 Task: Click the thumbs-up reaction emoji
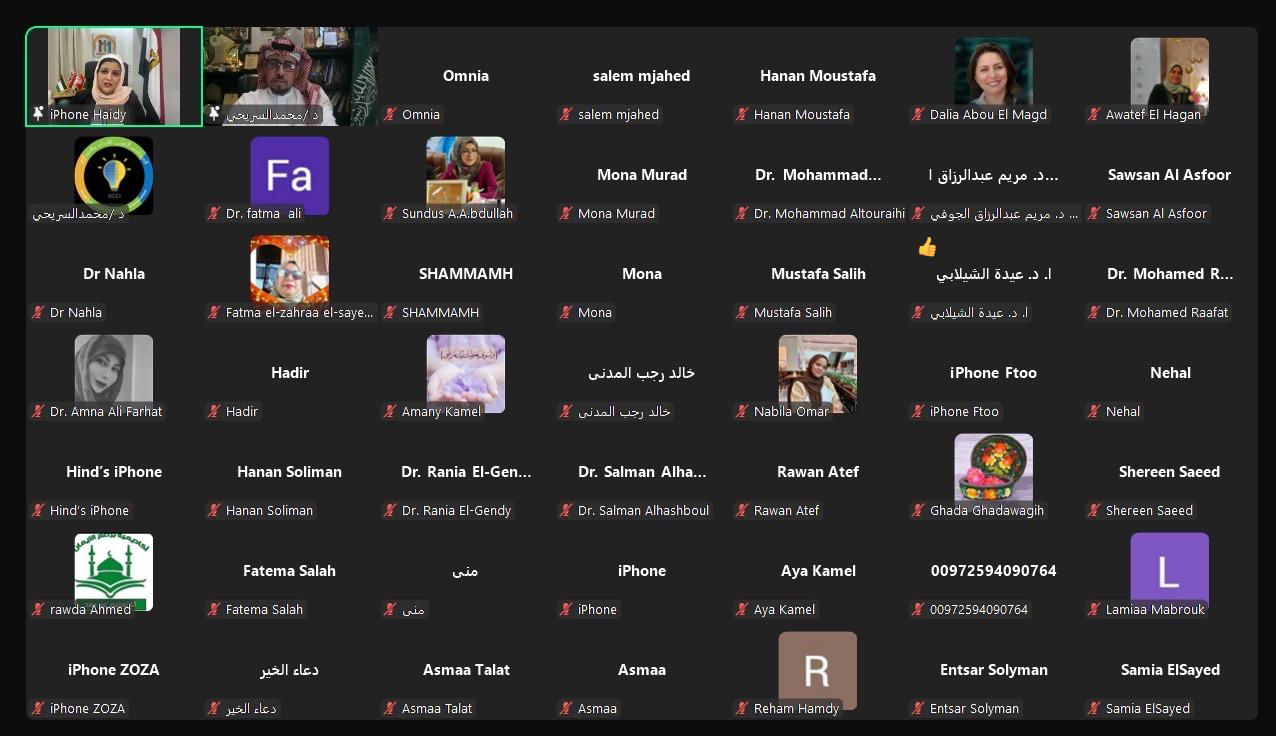(927, 247)
